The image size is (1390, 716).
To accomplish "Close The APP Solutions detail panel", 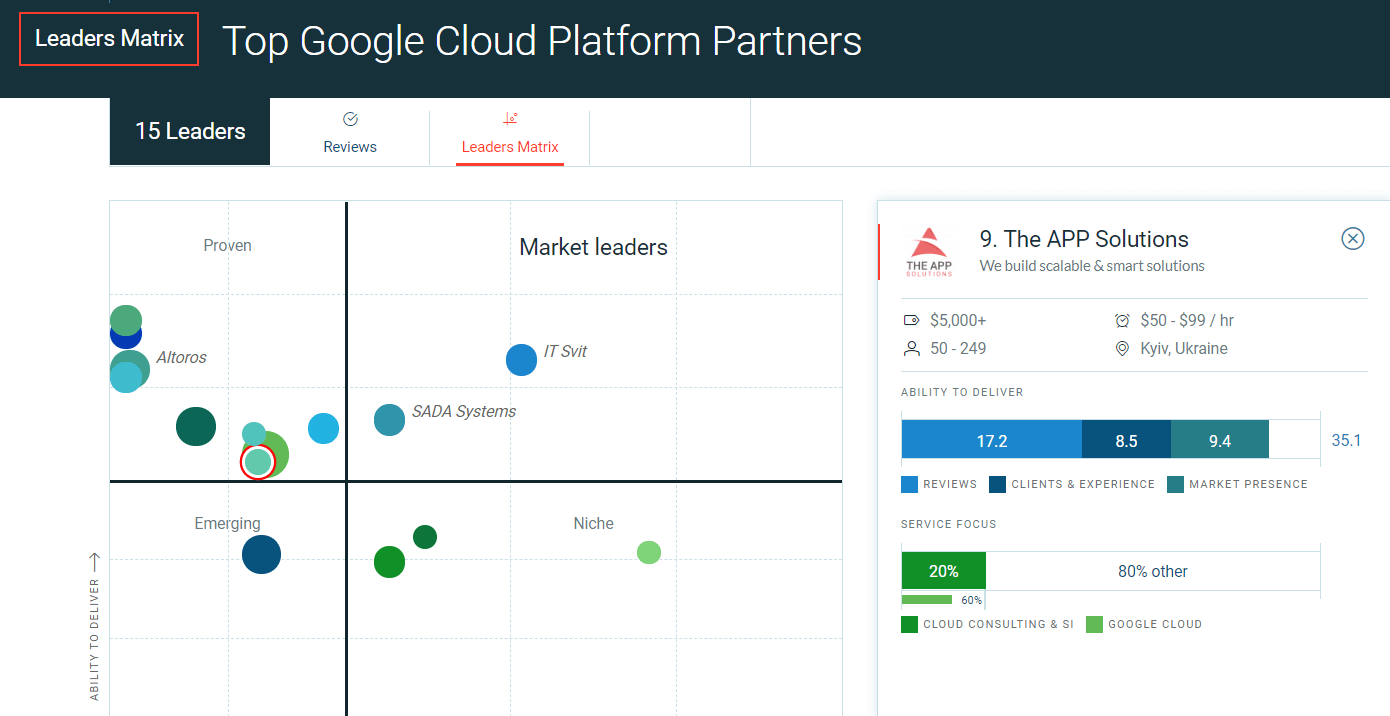I will tap(1352, 238).
